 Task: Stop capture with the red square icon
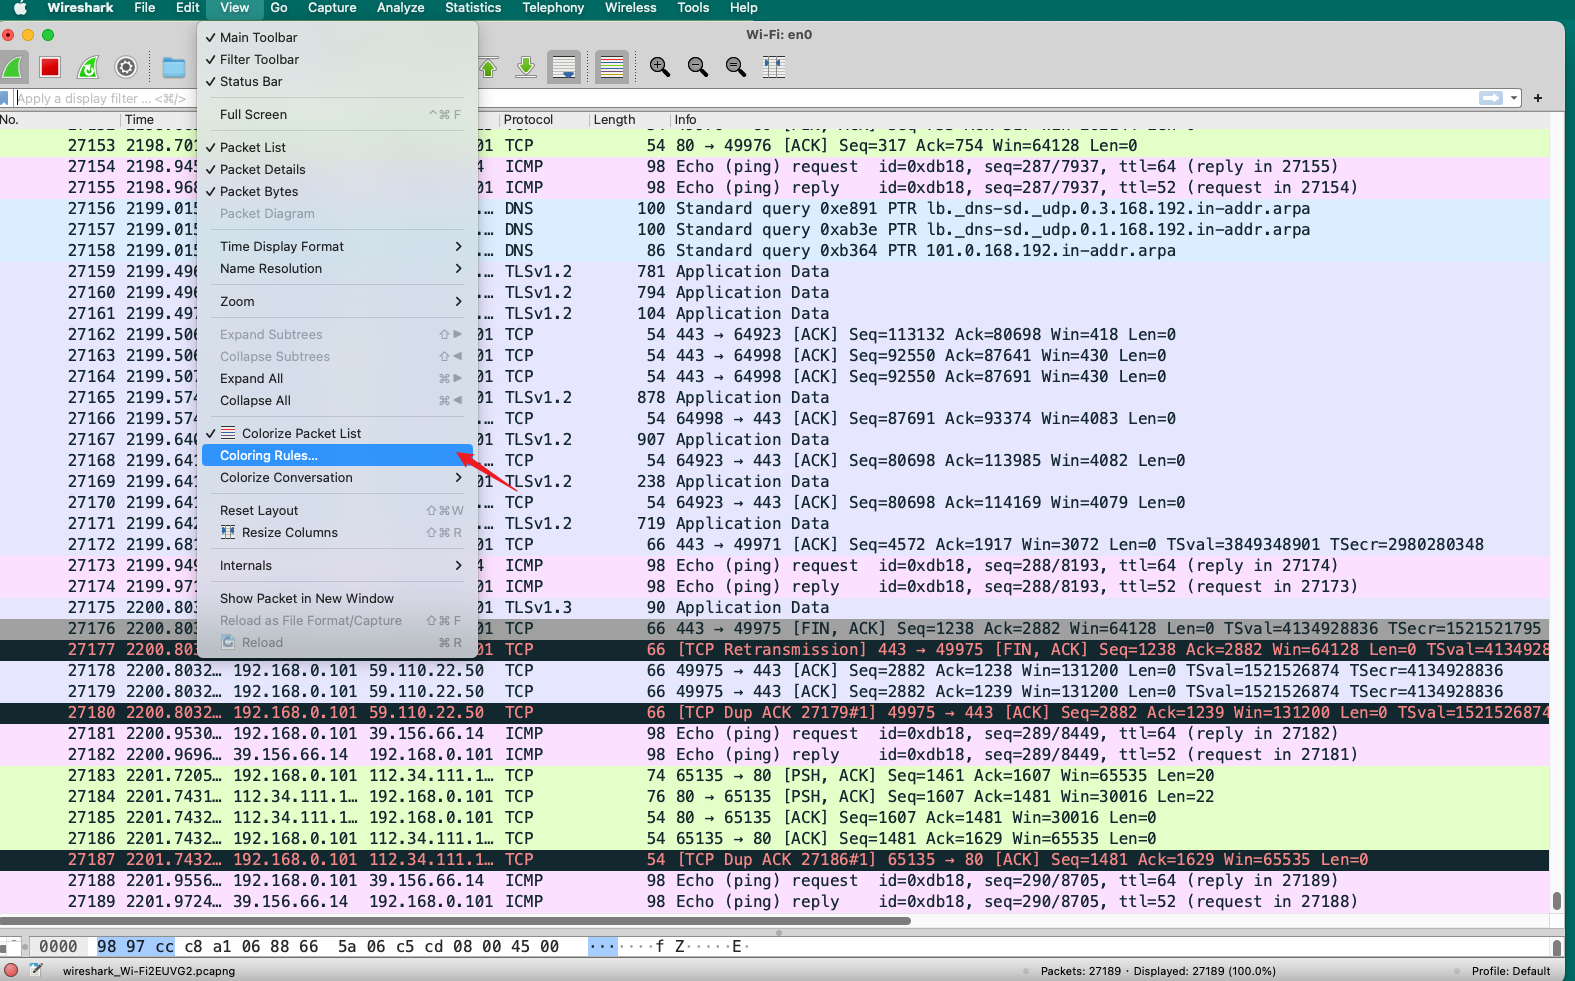[50, 67]
